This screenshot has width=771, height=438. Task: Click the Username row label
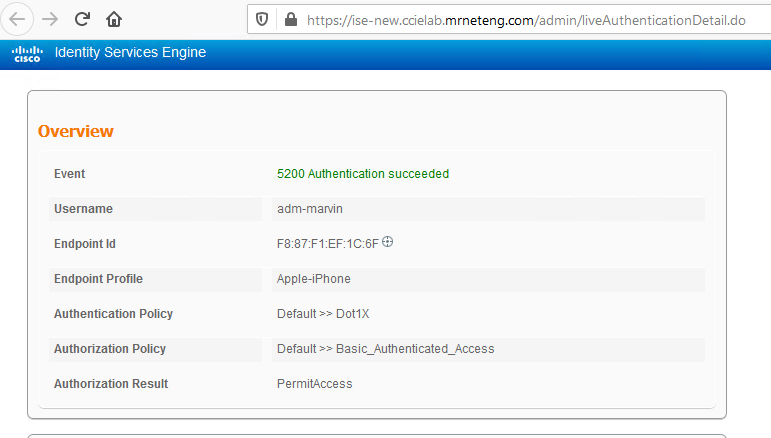83,209
